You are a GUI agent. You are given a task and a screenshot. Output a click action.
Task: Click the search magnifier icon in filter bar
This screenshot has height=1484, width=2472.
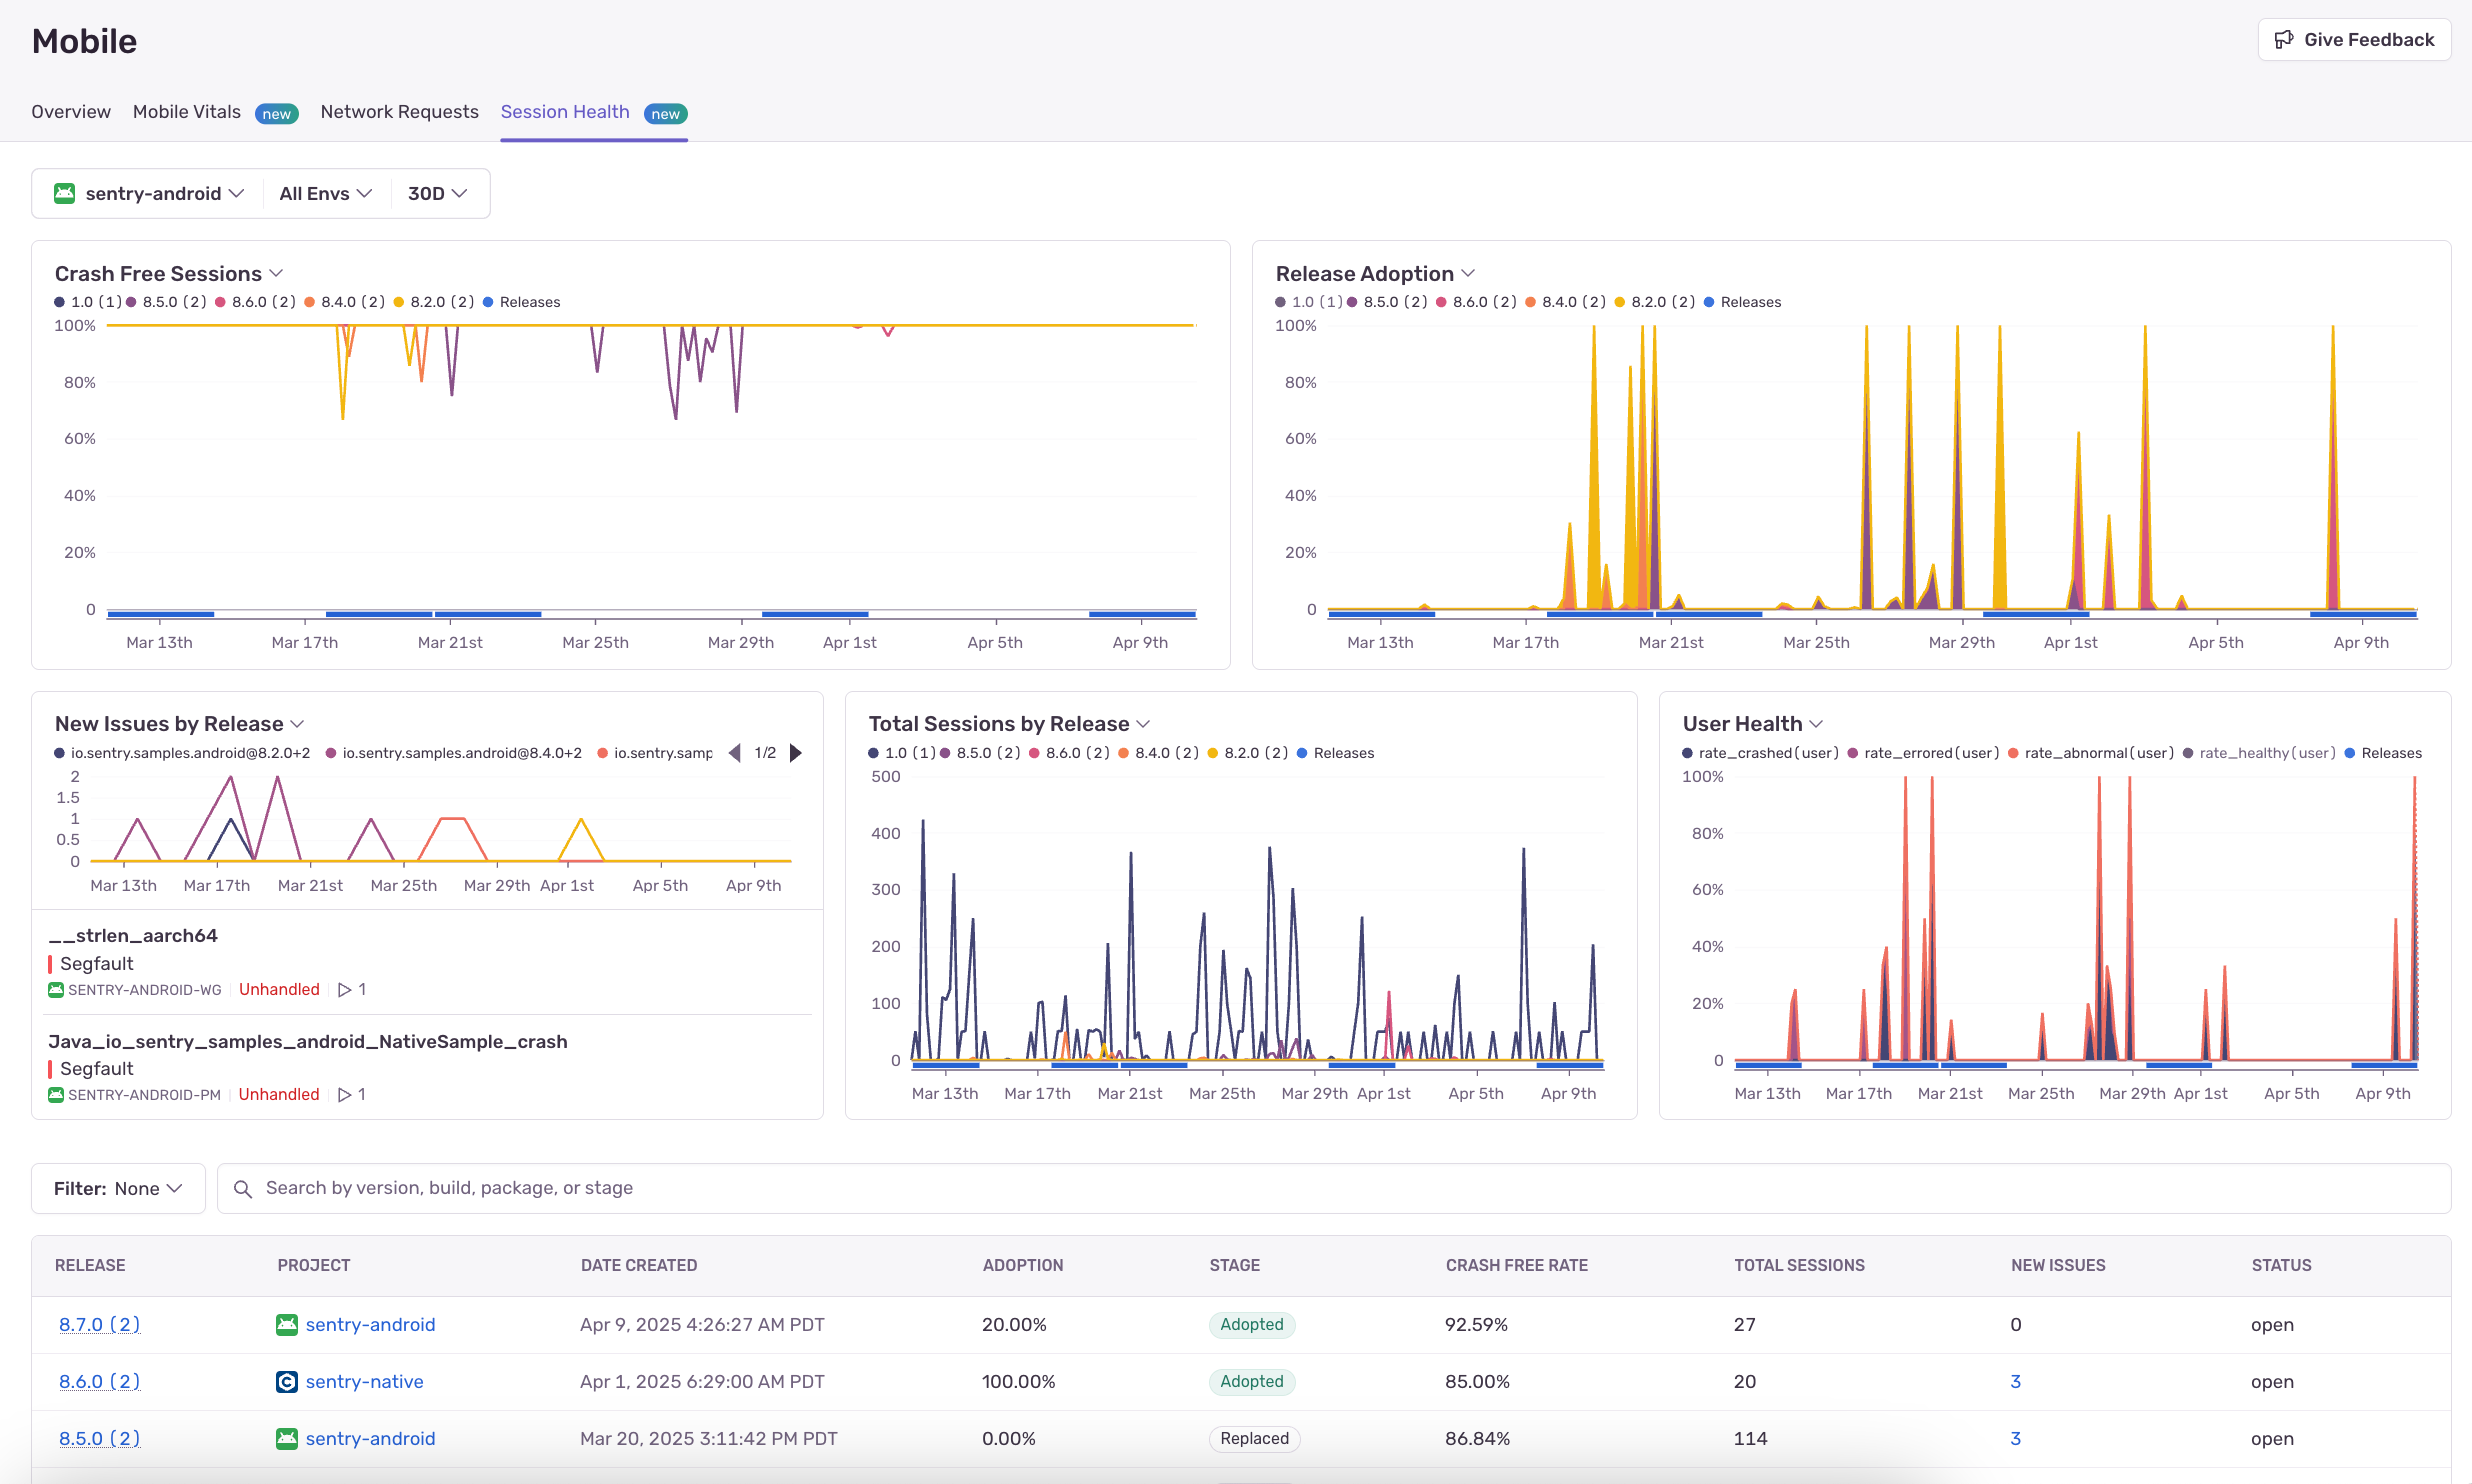(243, 1188)
